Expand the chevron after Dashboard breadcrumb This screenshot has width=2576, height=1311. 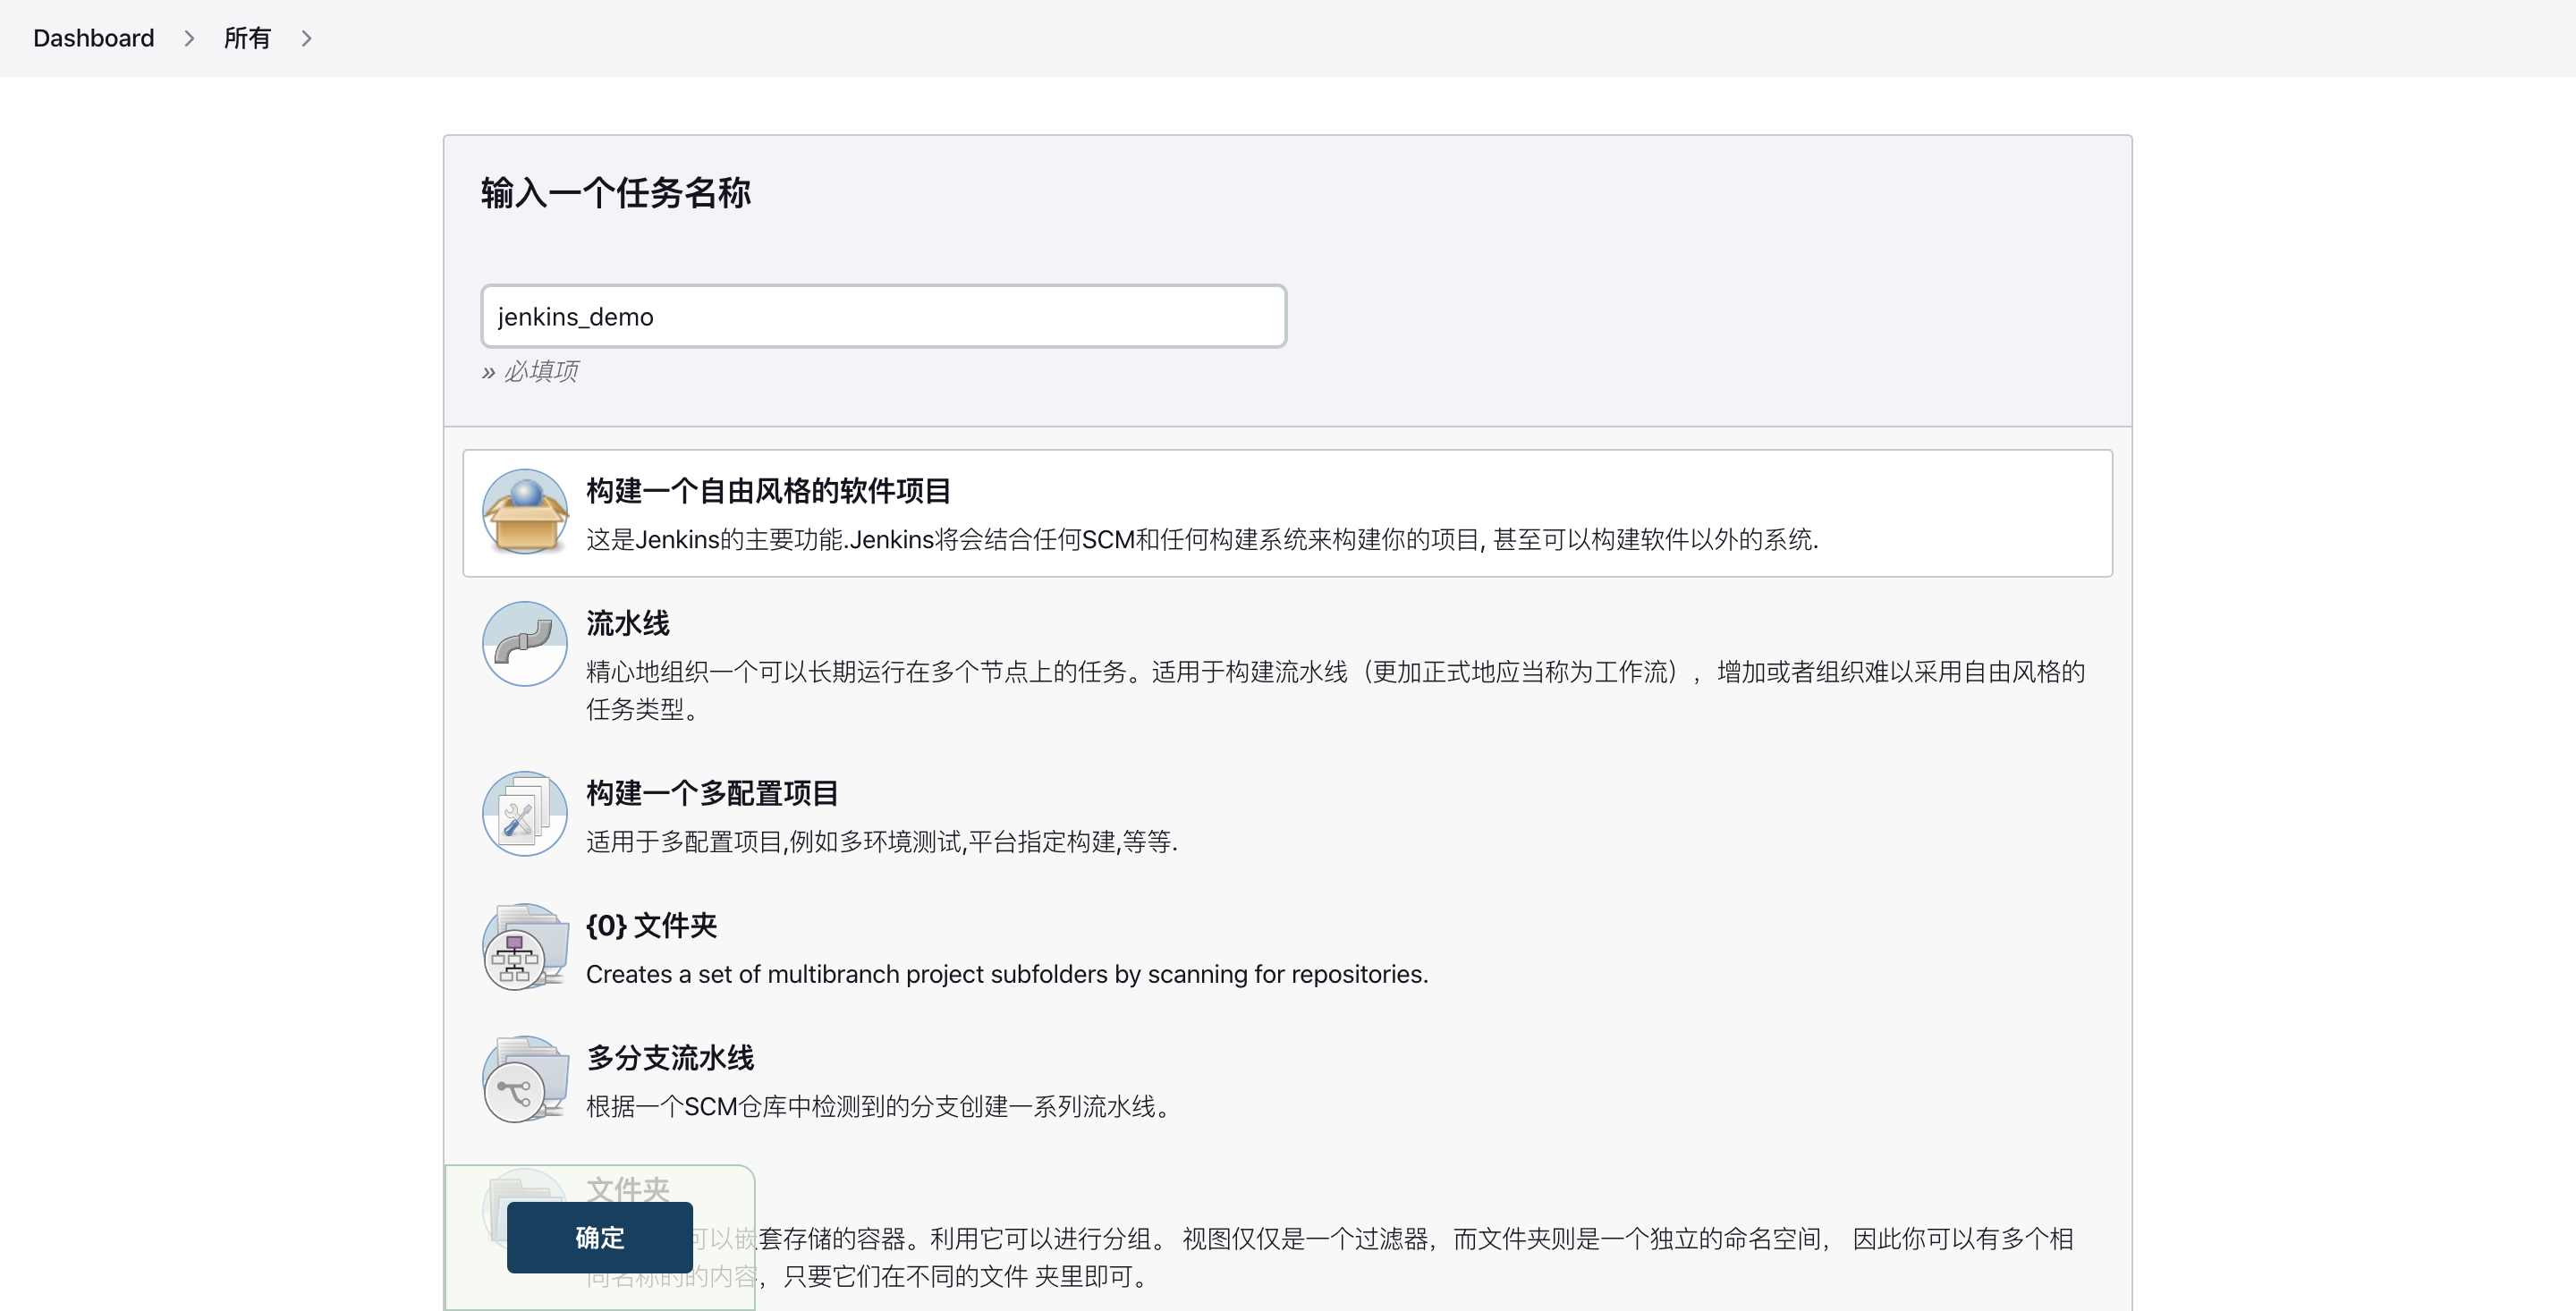coord(189,38)
